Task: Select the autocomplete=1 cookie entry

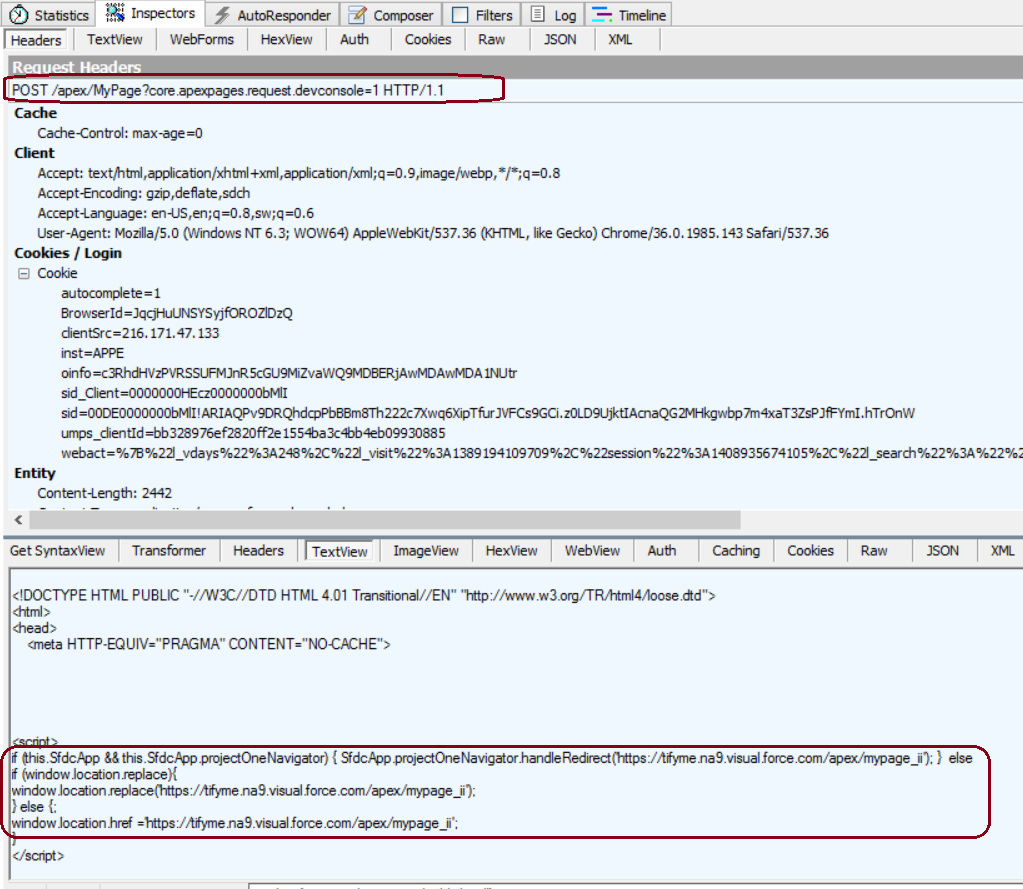Action: 111,293
